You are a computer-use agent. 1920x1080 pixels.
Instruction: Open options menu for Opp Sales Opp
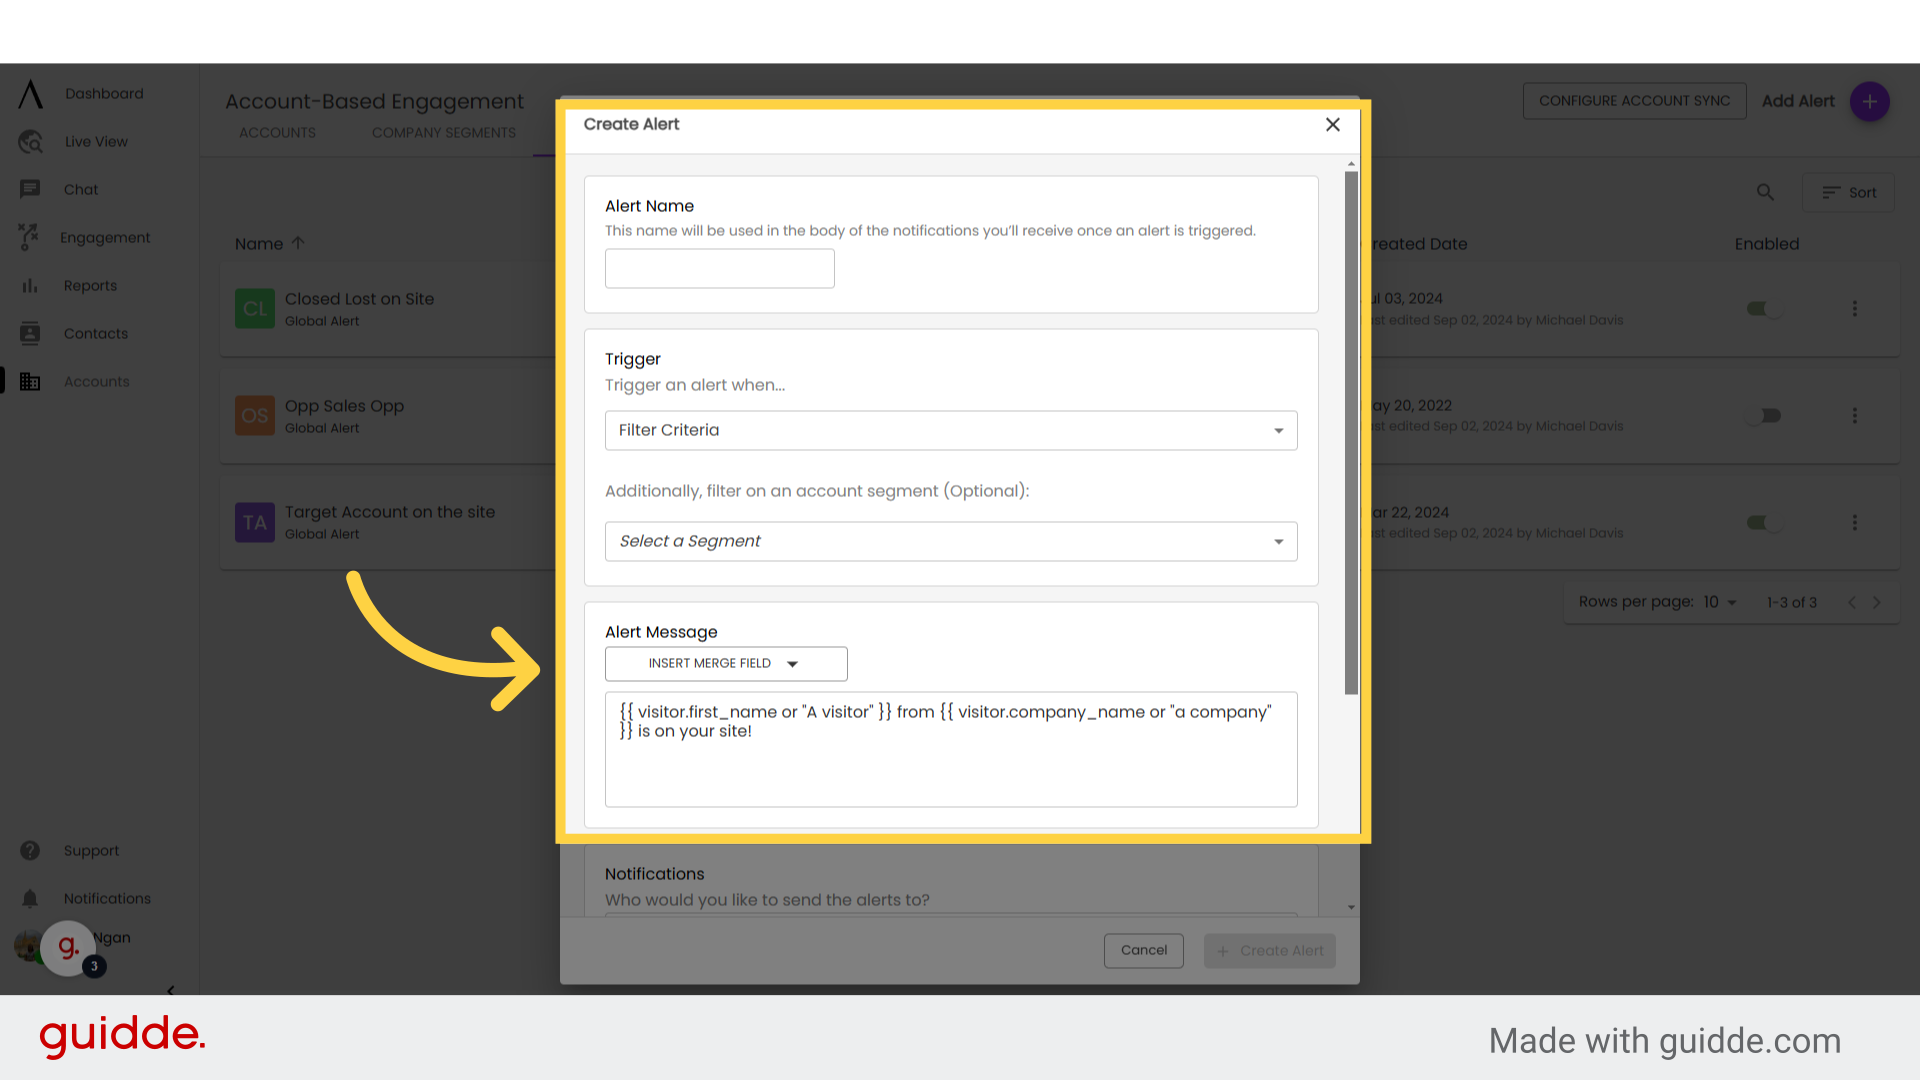click(x=1854, y=415)
